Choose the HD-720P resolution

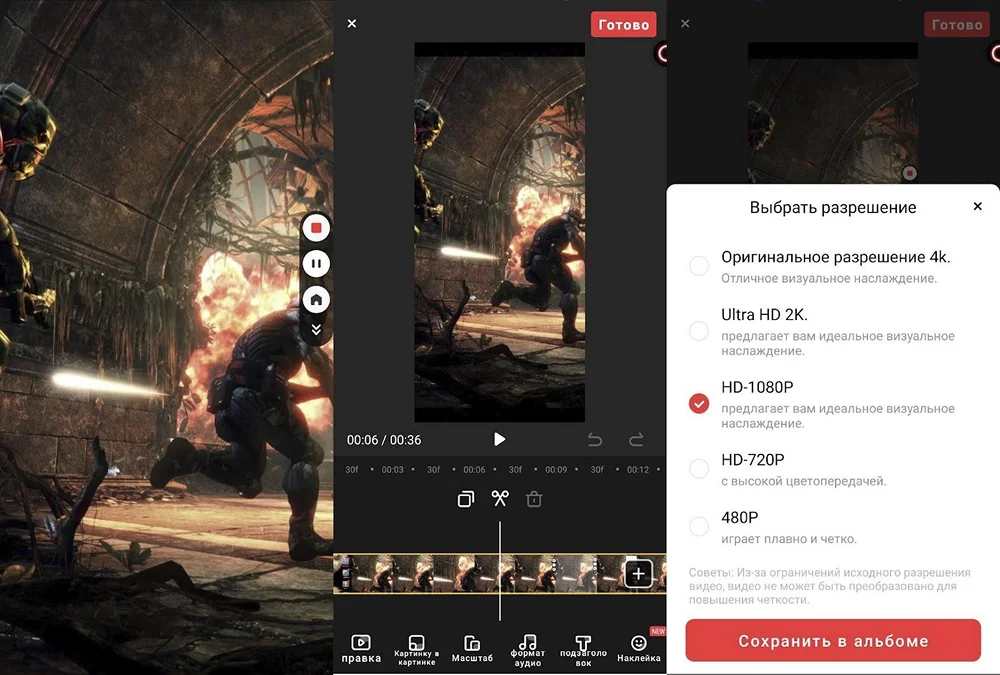(x=699, y=468)
